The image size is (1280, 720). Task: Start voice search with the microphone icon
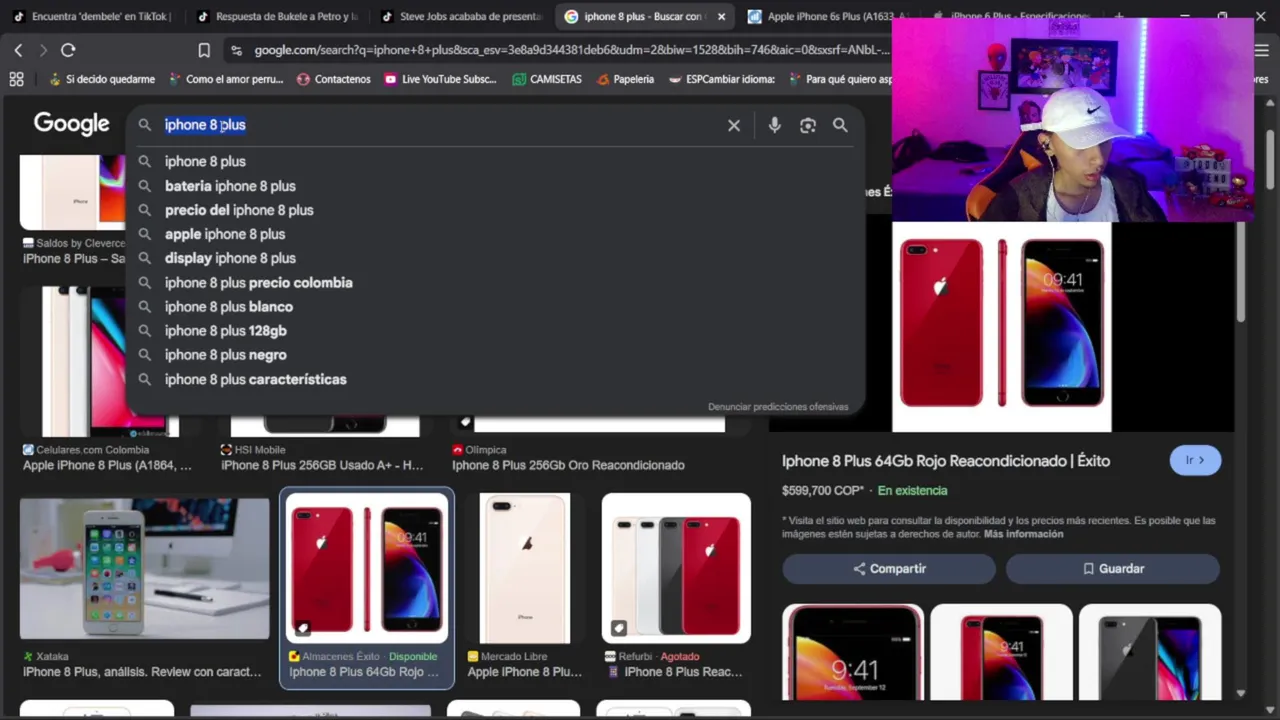click(x=774, y=125)
